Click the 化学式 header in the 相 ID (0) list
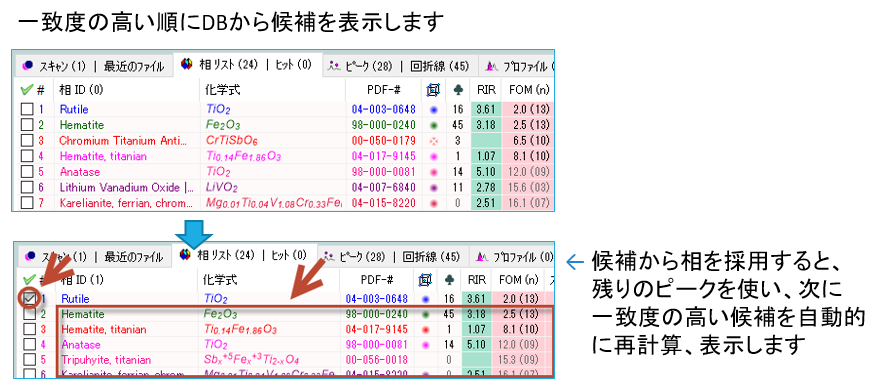This screenshot has width=873, height=384. pos(223,90)
